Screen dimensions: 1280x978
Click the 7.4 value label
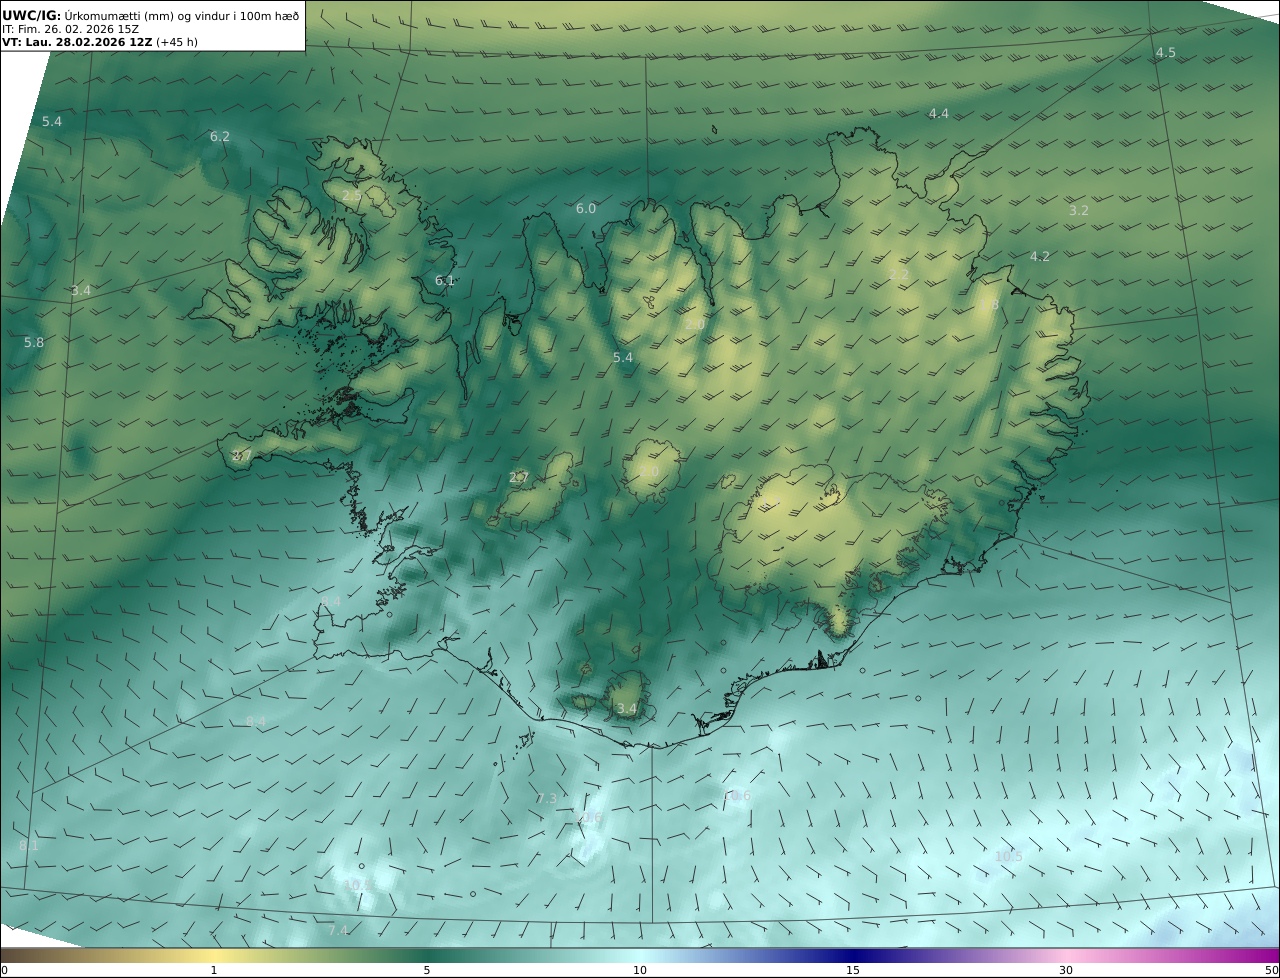339,930
